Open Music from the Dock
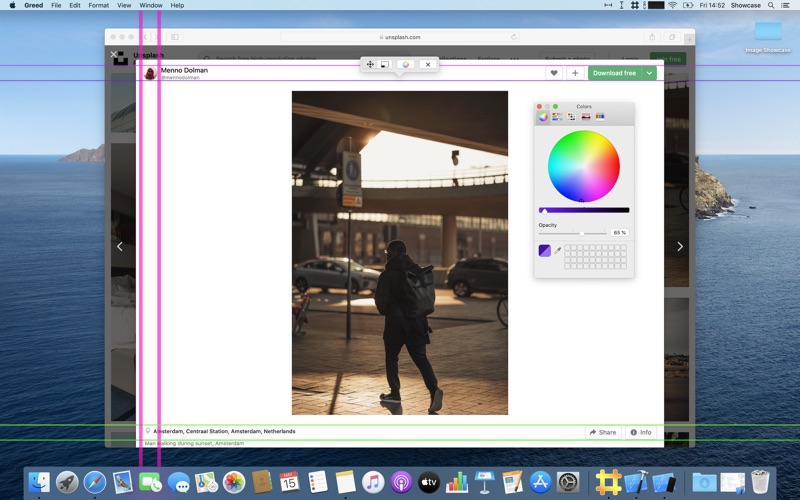This screenshot has width=800, height=500. 373,482
